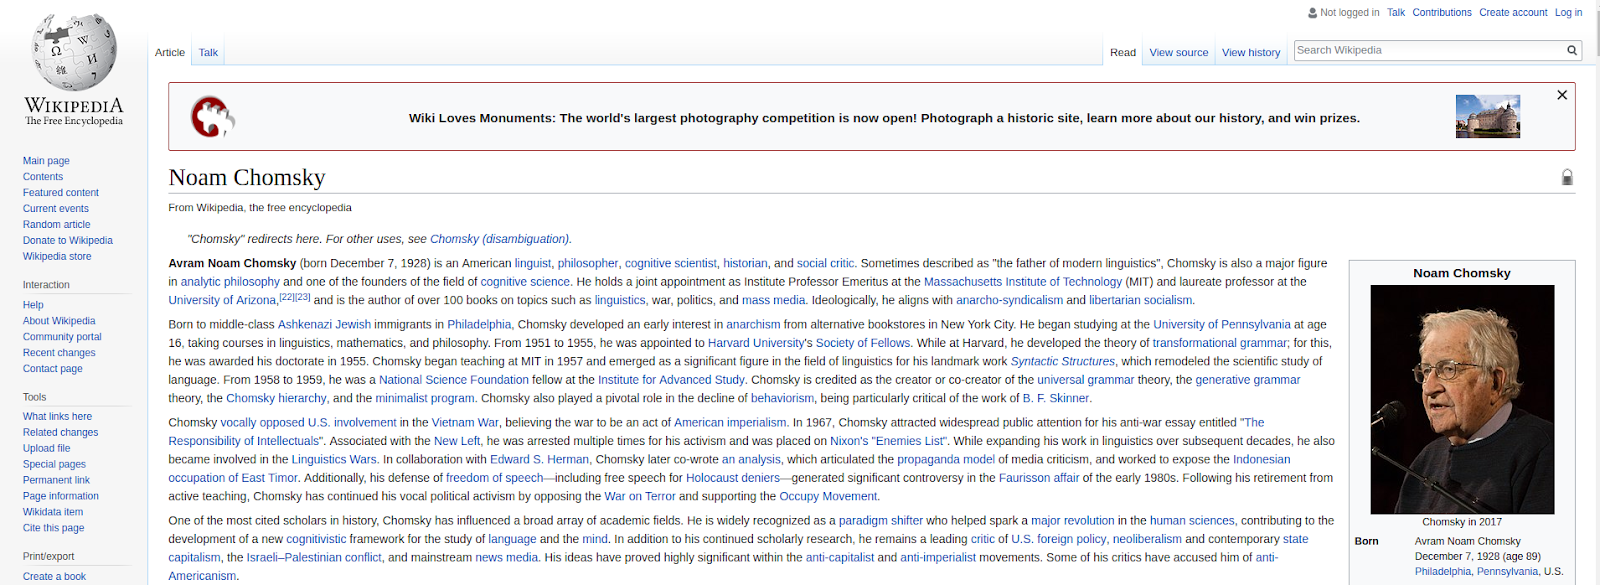Open Donate to Wikipedia link
Image resolution: width=1600 pixels, height=585 pixels.
coord(68,241)
